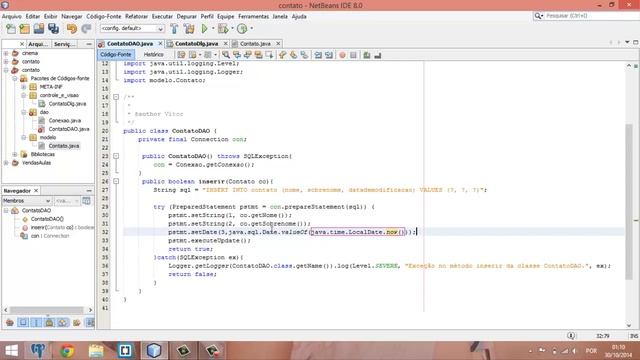Click the Uncomment lines icon

378,55
